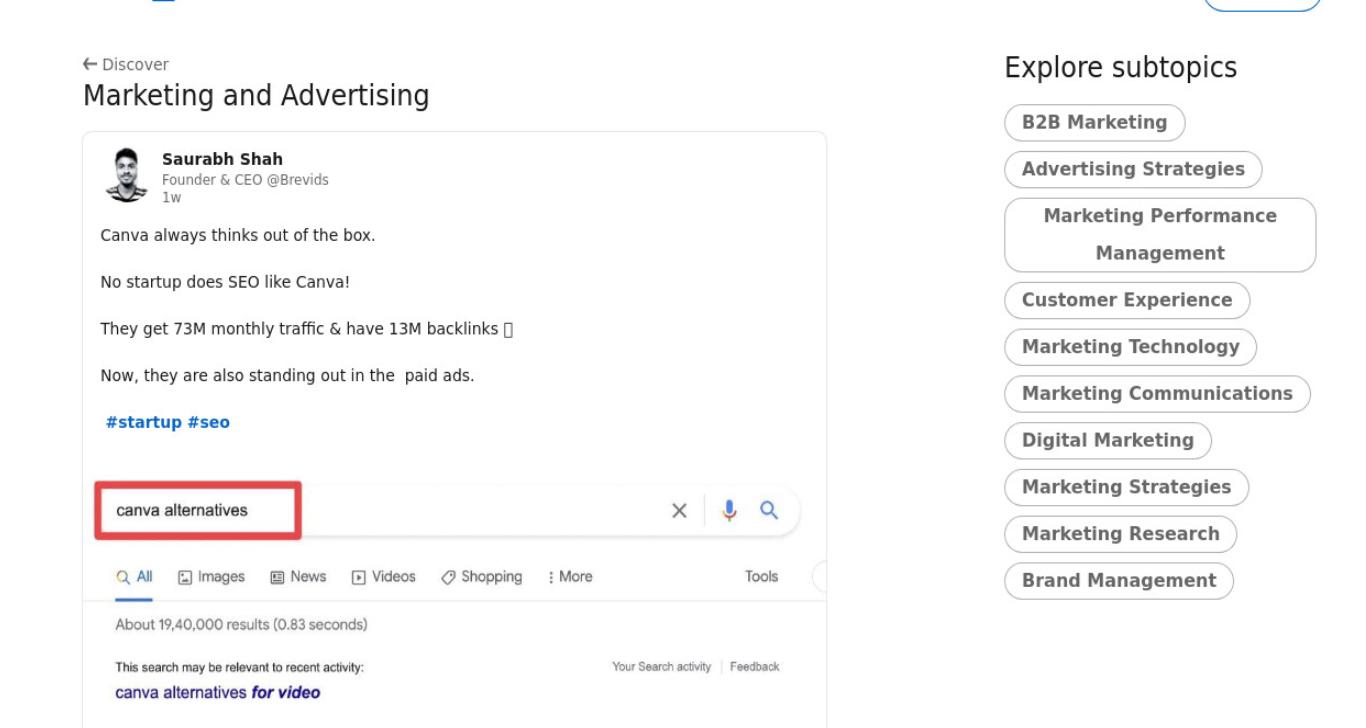1366x728 pixels.
Task: Open the Marketing Communications subtopic
Action: [1157, 393]
